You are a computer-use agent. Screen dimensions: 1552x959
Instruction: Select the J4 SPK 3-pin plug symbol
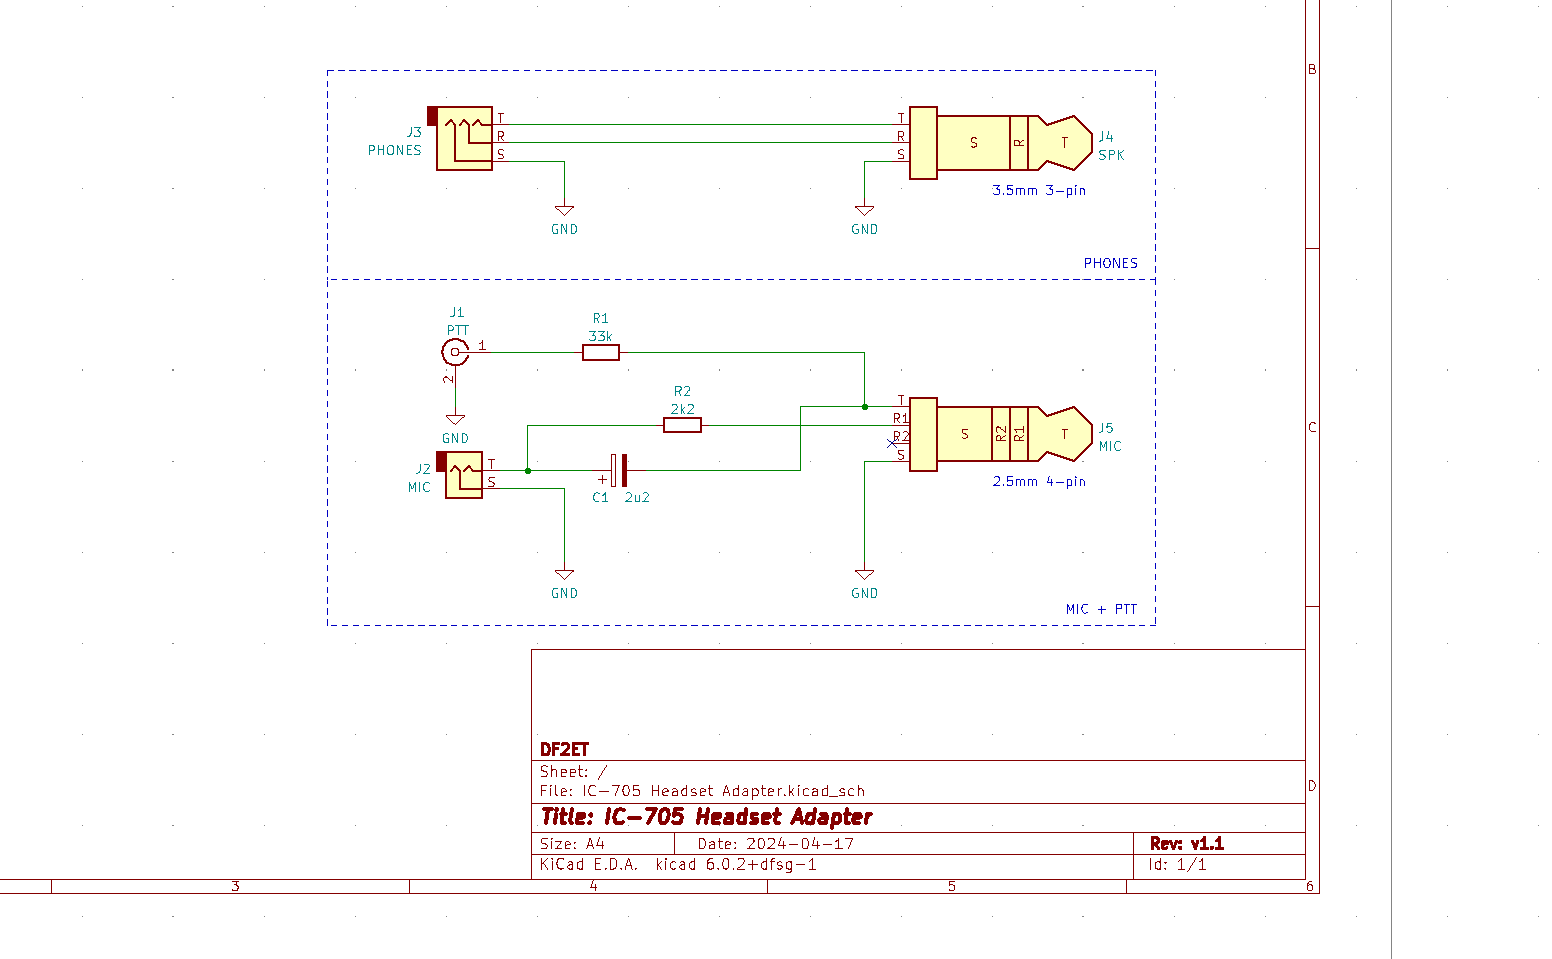tap(1000, 143)
